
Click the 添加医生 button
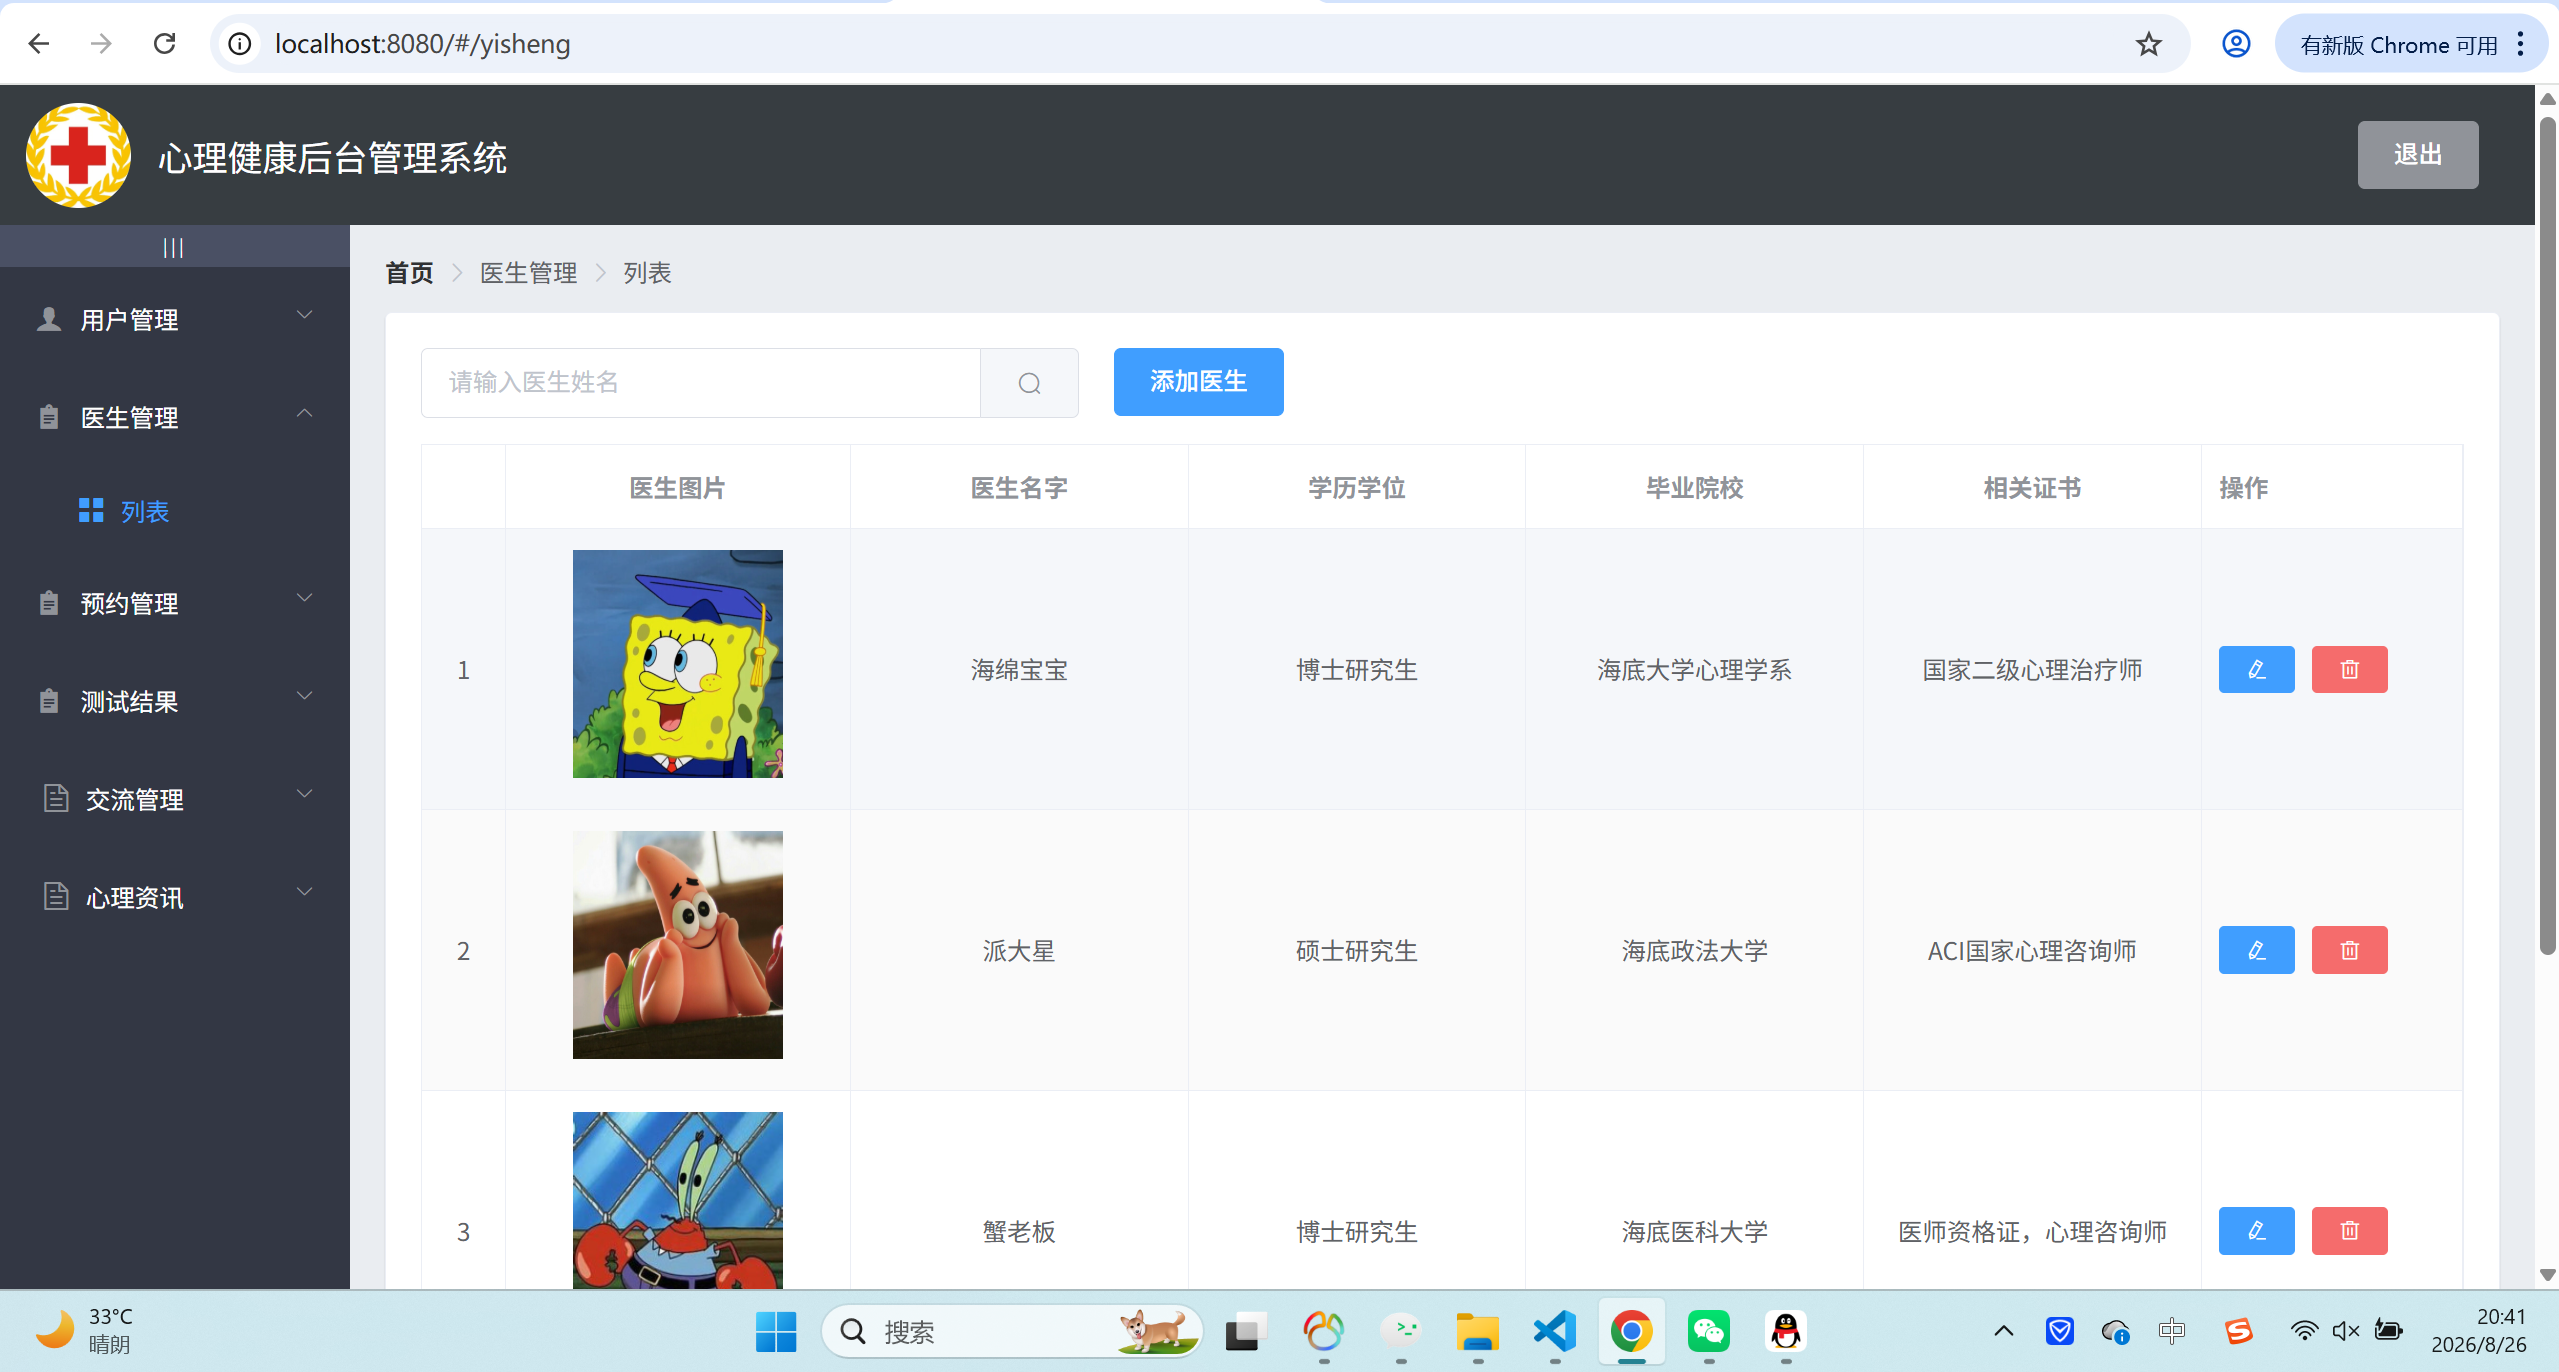[x=1198, y=382]
